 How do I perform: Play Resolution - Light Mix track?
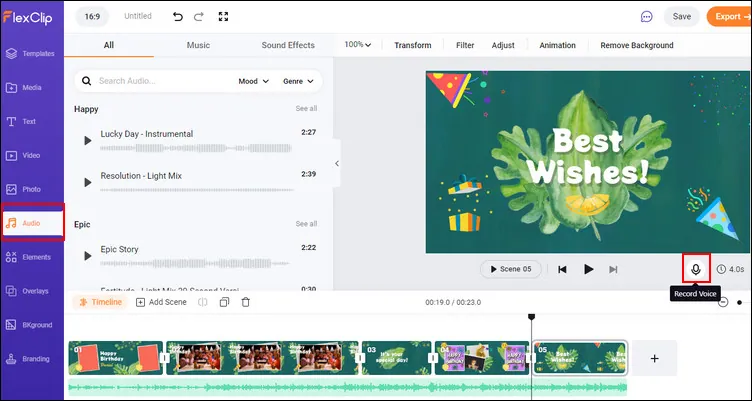87,182
